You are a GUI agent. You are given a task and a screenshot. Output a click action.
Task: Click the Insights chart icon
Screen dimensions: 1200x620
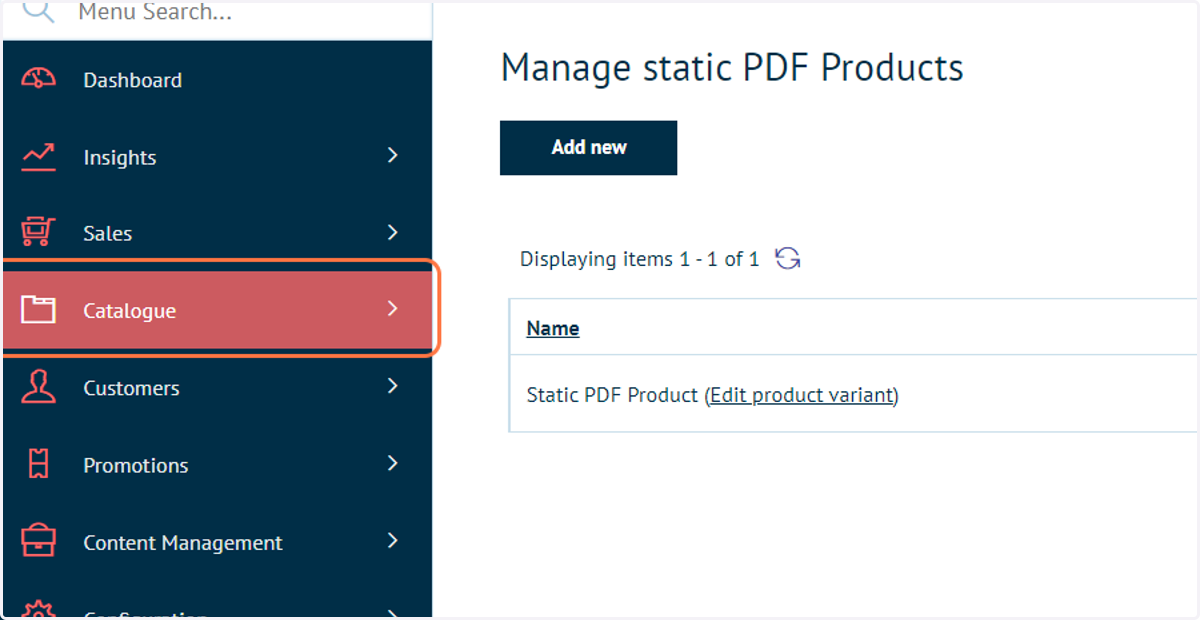pos(38,157)
